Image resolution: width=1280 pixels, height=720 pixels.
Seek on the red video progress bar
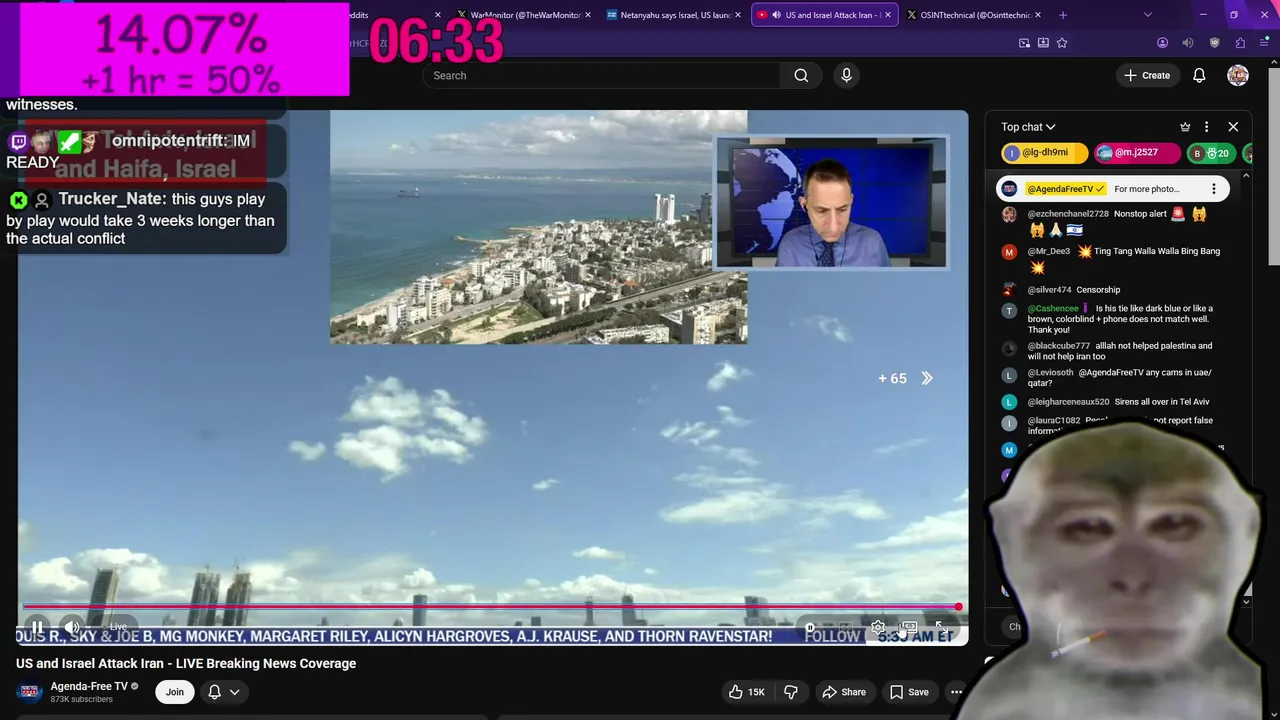click(x=491, y=607)
